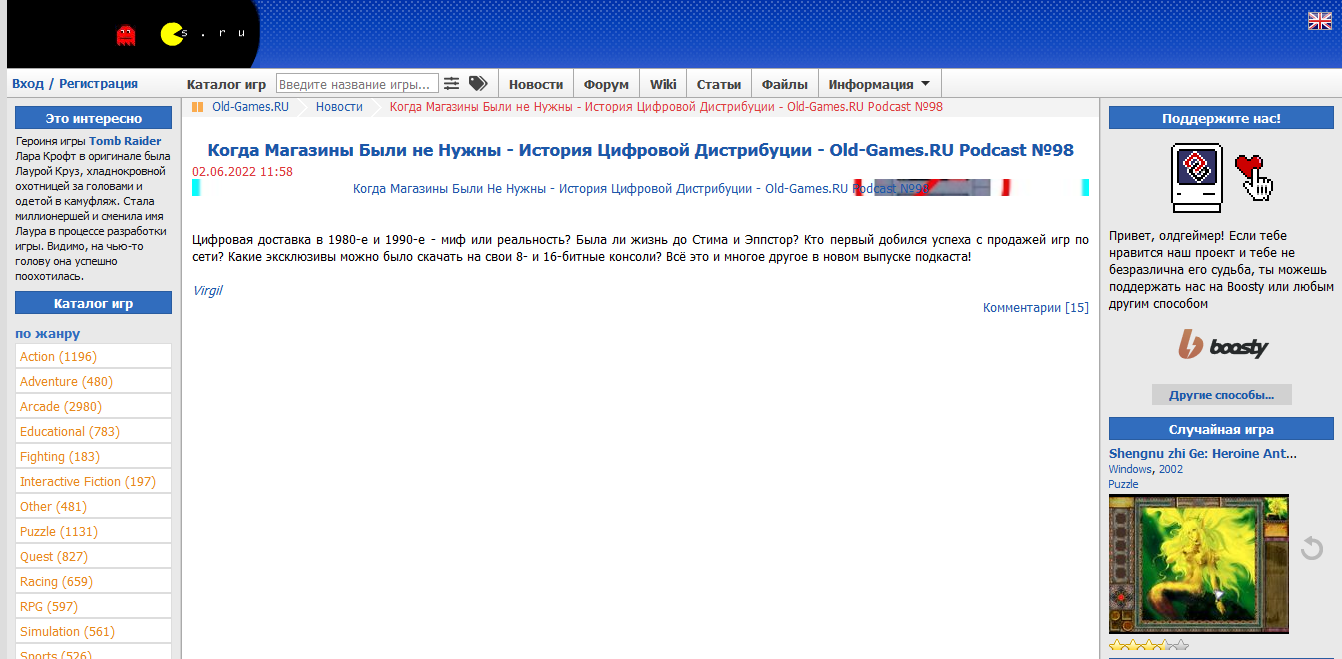Click the Puzzle genre link under random game
1342x659 pixels.
coord(1123,484)
